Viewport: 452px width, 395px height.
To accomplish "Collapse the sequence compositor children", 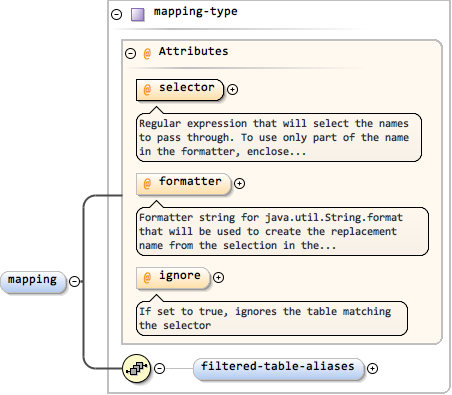I will point(160,368).
